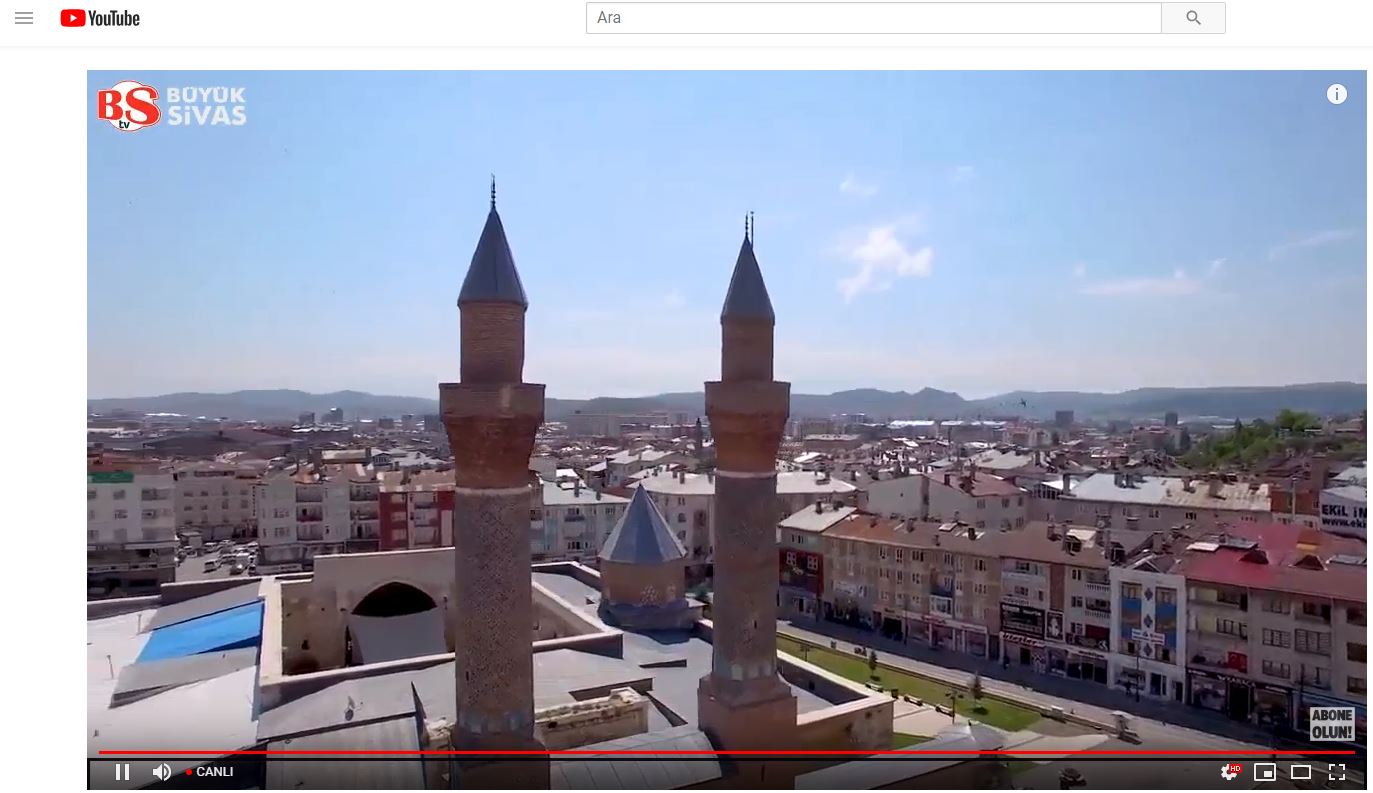Click the magnifying glass search button
The image size is (1373, 793).
(x=1193, y=18)
